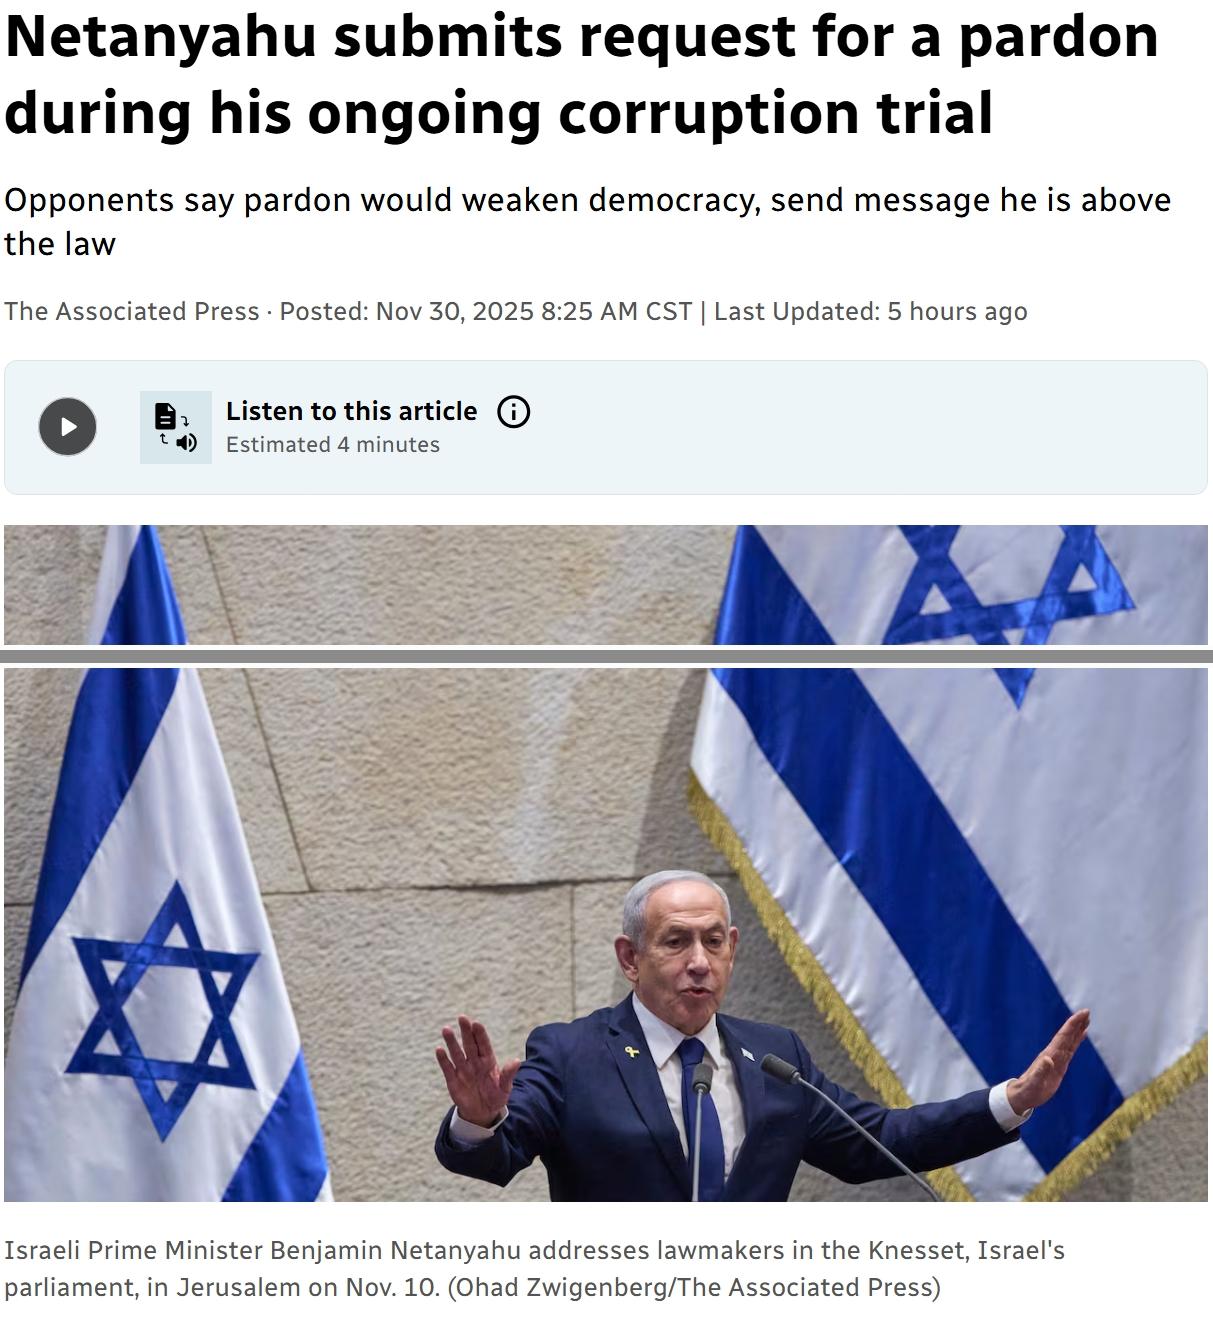Open the main photo of Netanyahu speaking
Viewport: 1213px width, 1330px height.
tap(606, 934)
